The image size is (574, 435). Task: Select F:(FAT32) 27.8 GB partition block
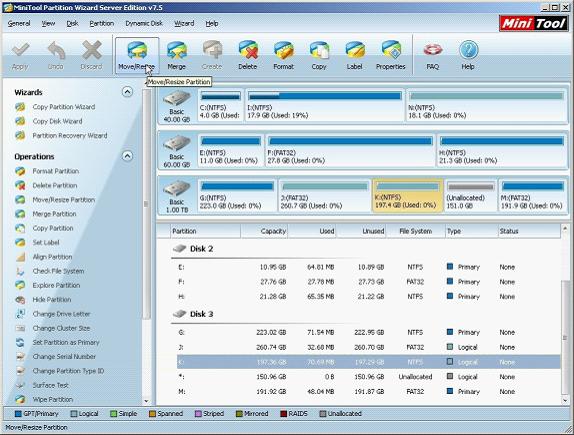[350, 150]
